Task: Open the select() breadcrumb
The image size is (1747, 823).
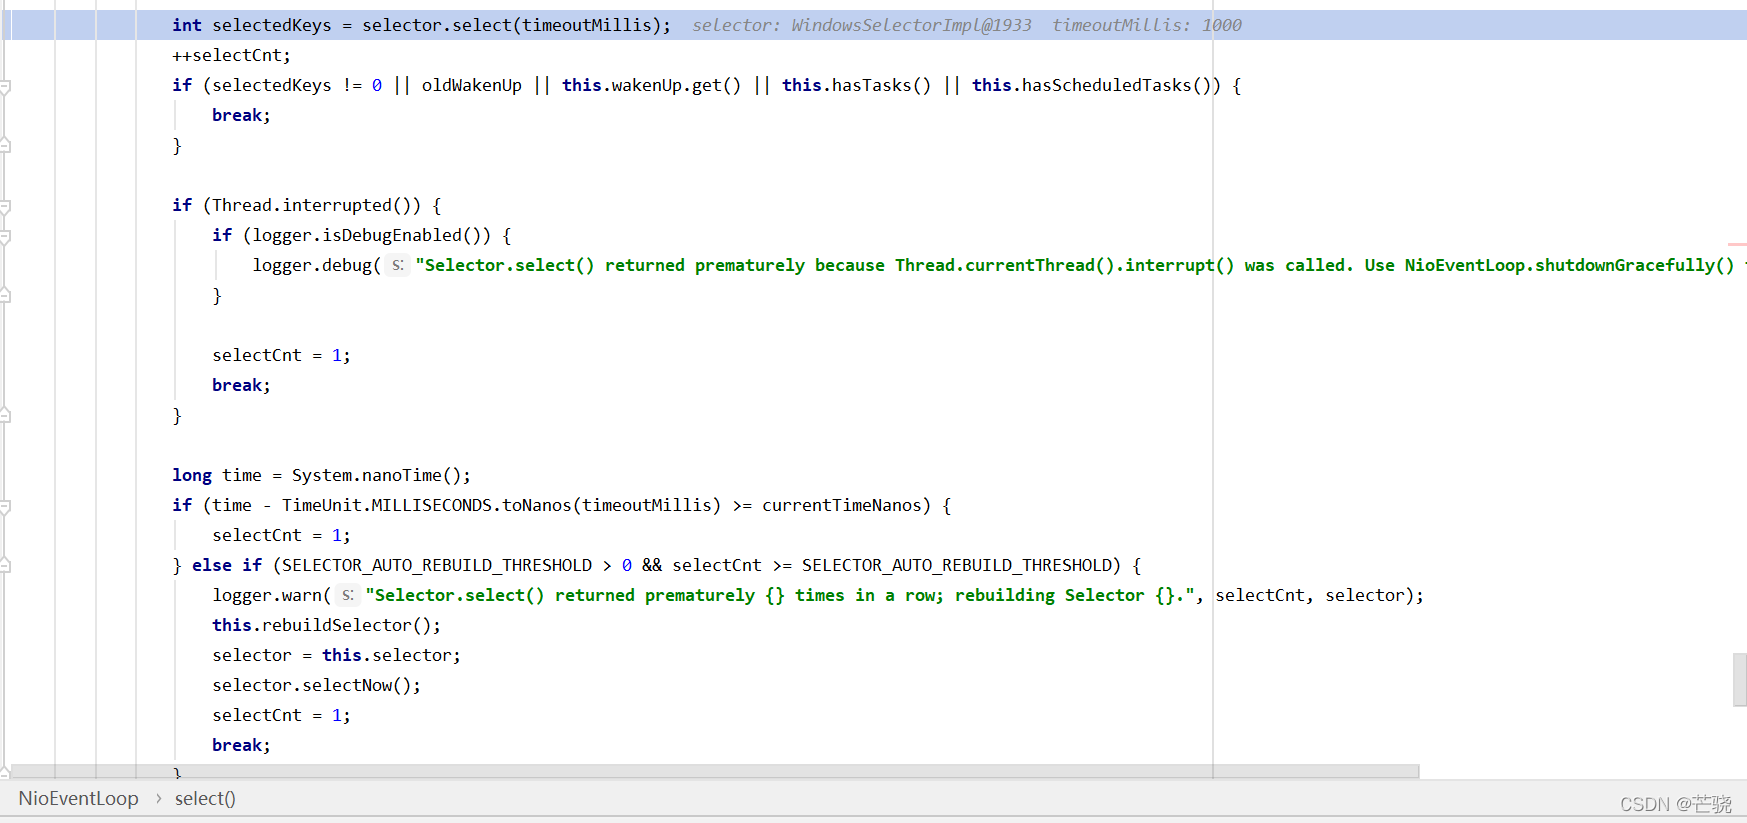Action: [205, 798]
